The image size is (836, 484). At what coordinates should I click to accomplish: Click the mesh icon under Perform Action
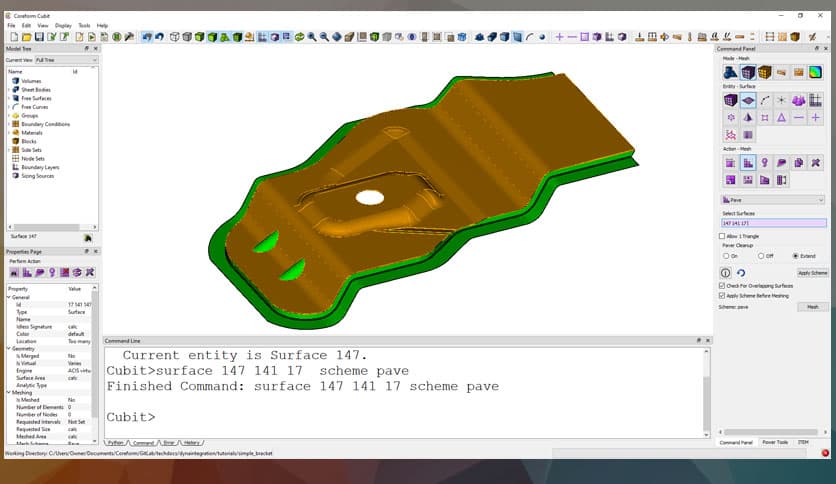pos(27,272)
